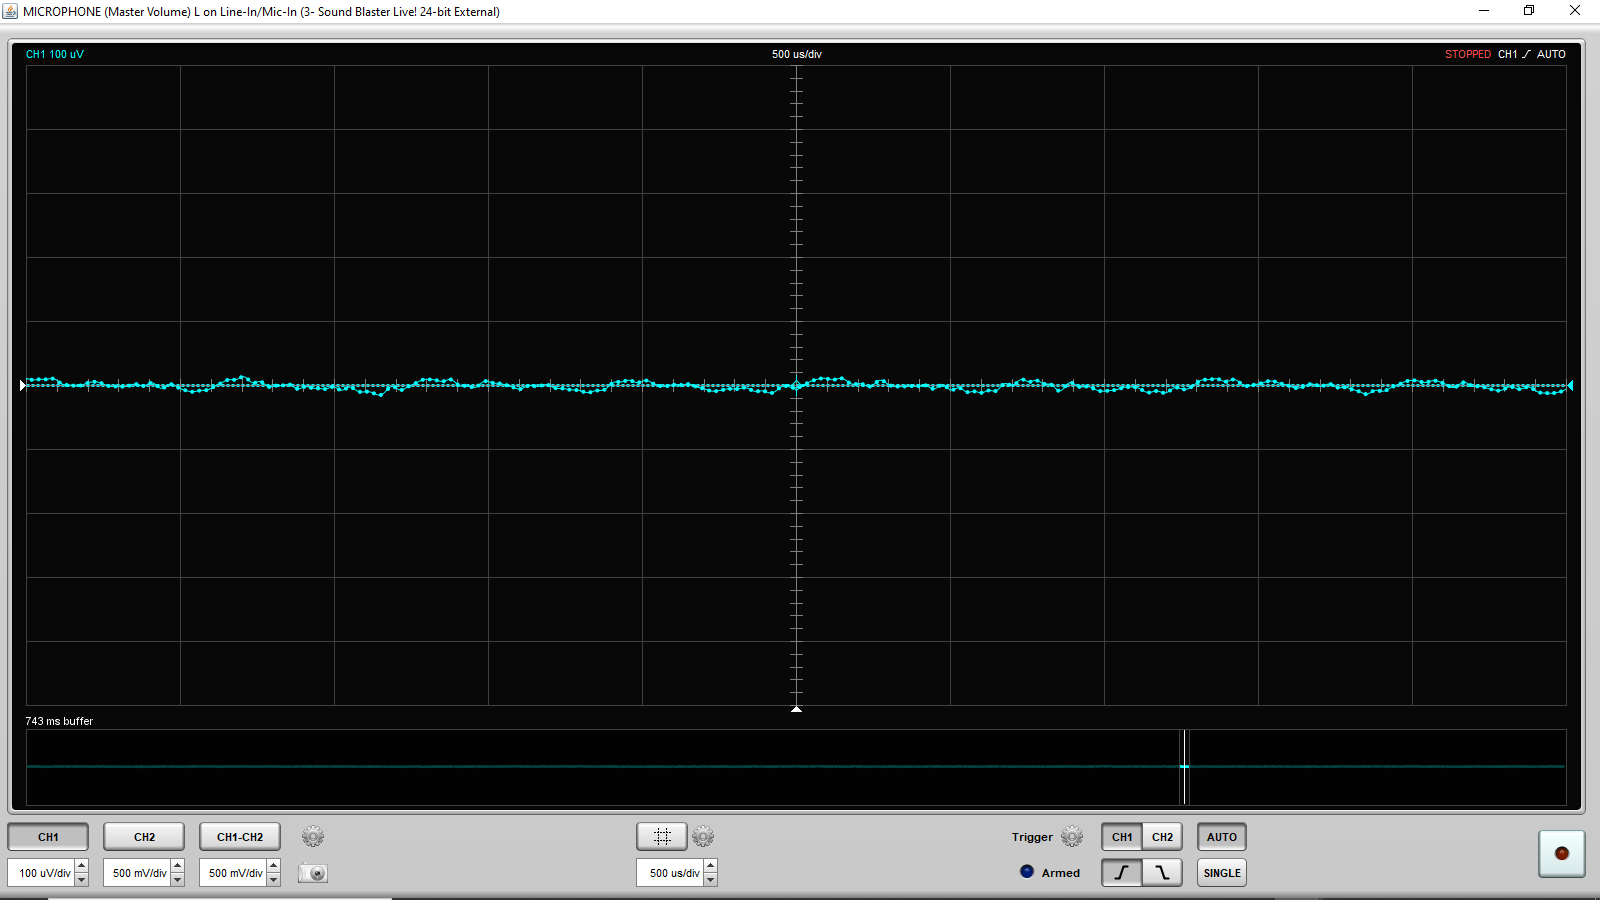Increase CH2 500 mV/div scale
This screenshot has width=1600, height=900.
coord(178,866)
